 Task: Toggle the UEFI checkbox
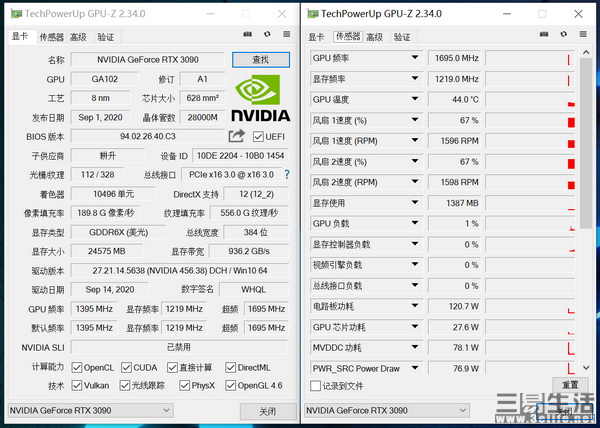point(258,137)
